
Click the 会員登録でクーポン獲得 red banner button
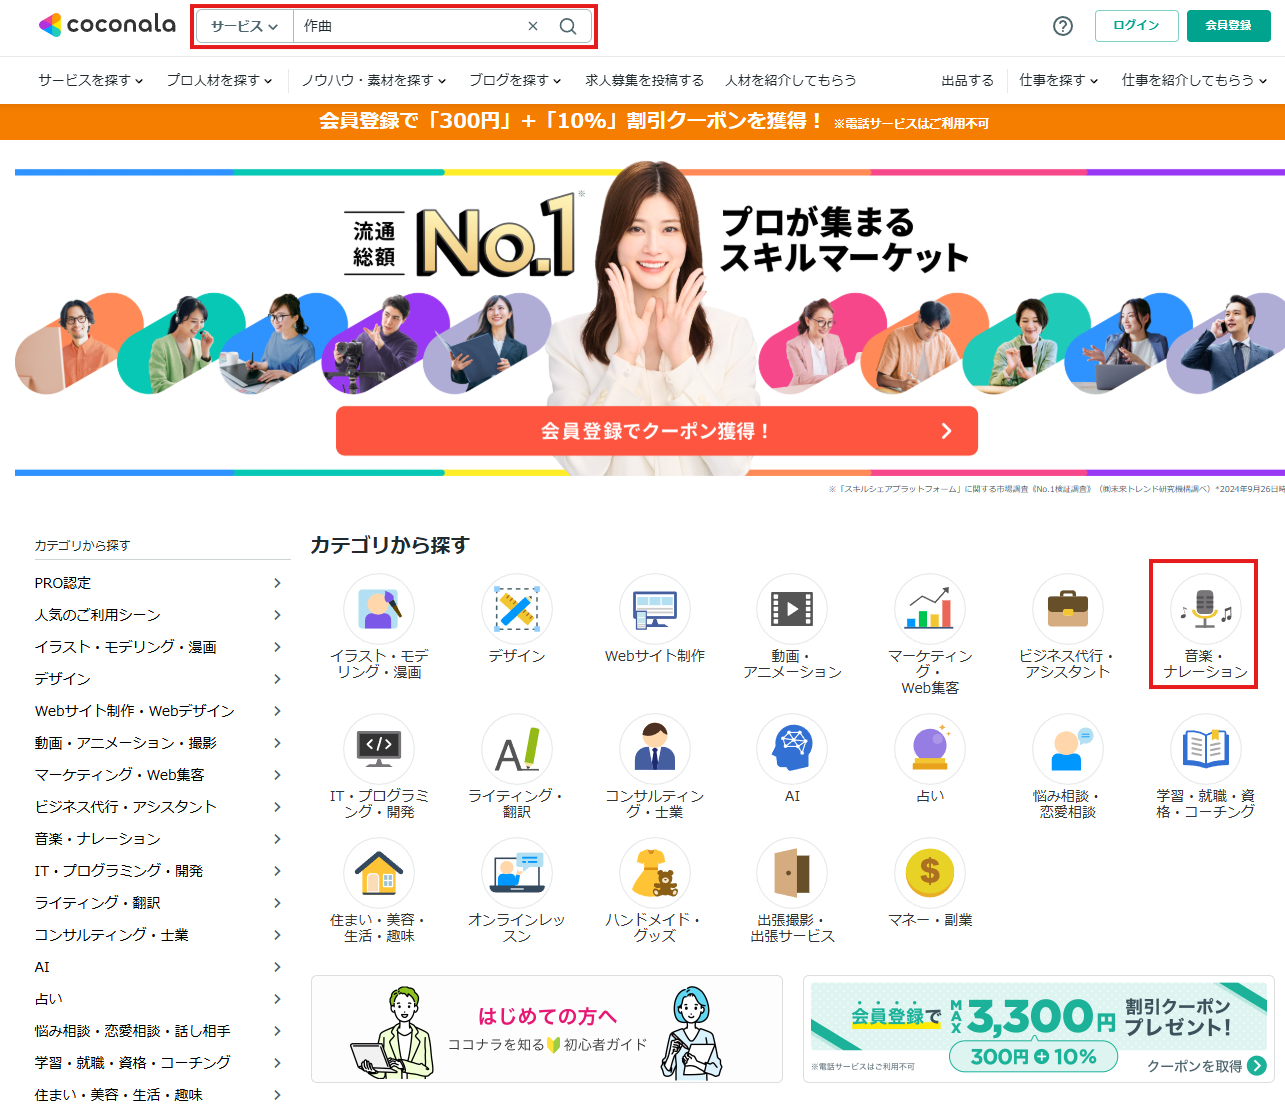657,431
